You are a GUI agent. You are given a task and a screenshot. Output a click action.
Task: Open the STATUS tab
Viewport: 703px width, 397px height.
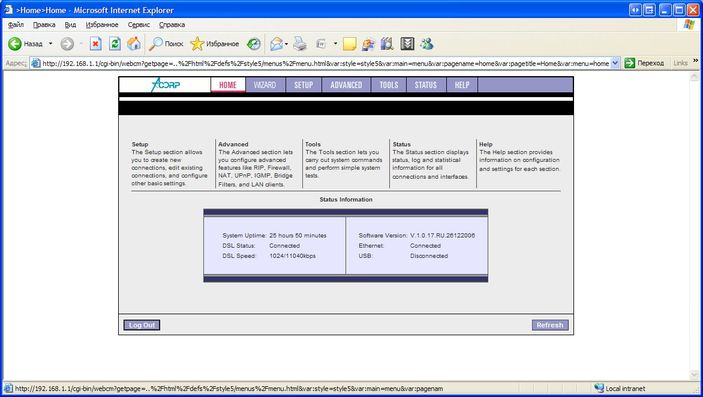pyautogui.click(x=425, y=85)
